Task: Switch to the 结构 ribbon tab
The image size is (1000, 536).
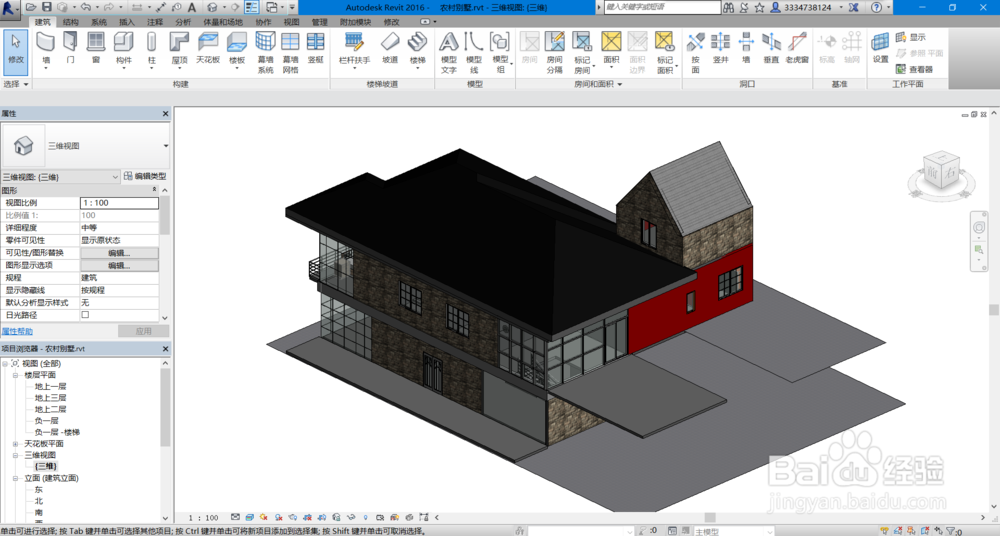Action: pos(71,22)
